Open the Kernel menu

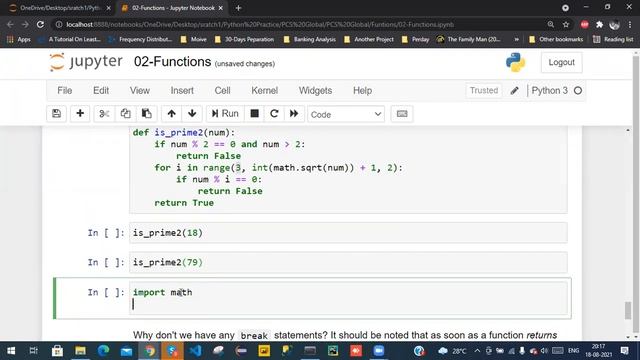(264, 91)
